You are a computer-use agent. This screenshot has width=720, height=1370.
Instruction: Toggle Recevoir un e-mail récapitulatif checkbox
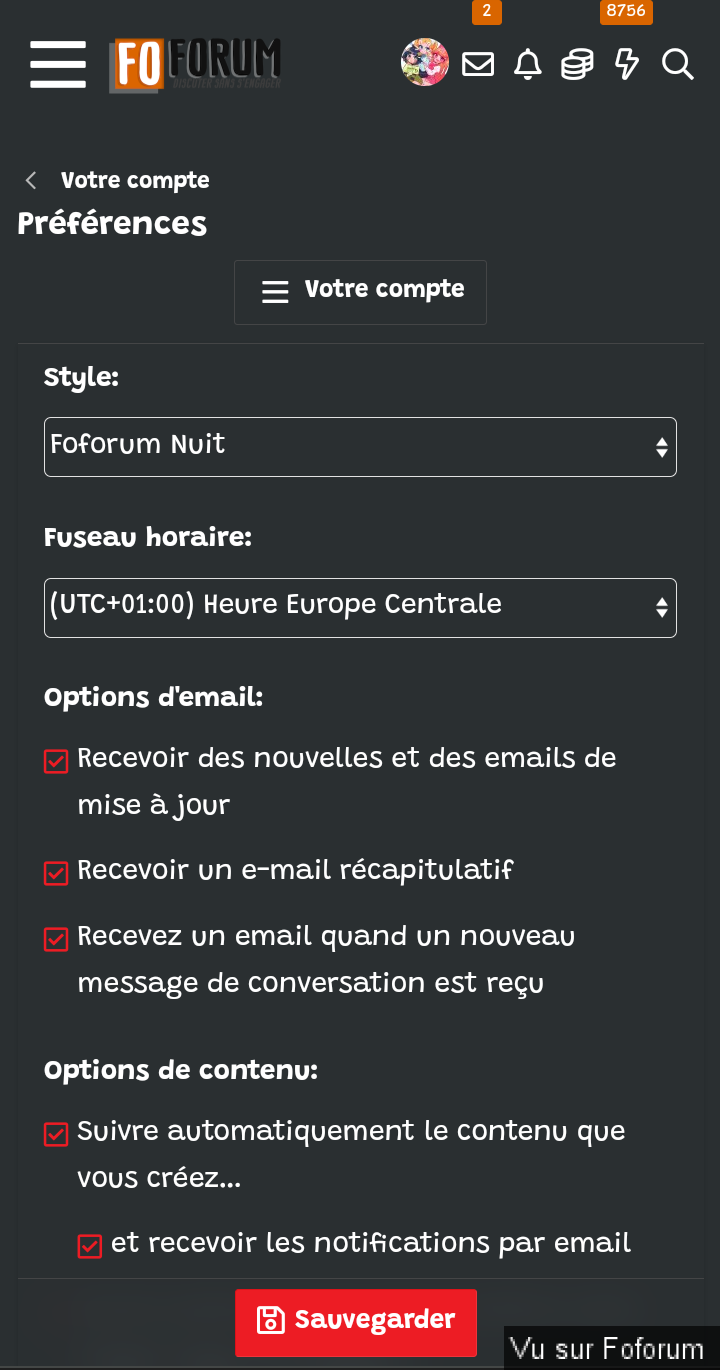pyautogui.click(x=56, y=873)
